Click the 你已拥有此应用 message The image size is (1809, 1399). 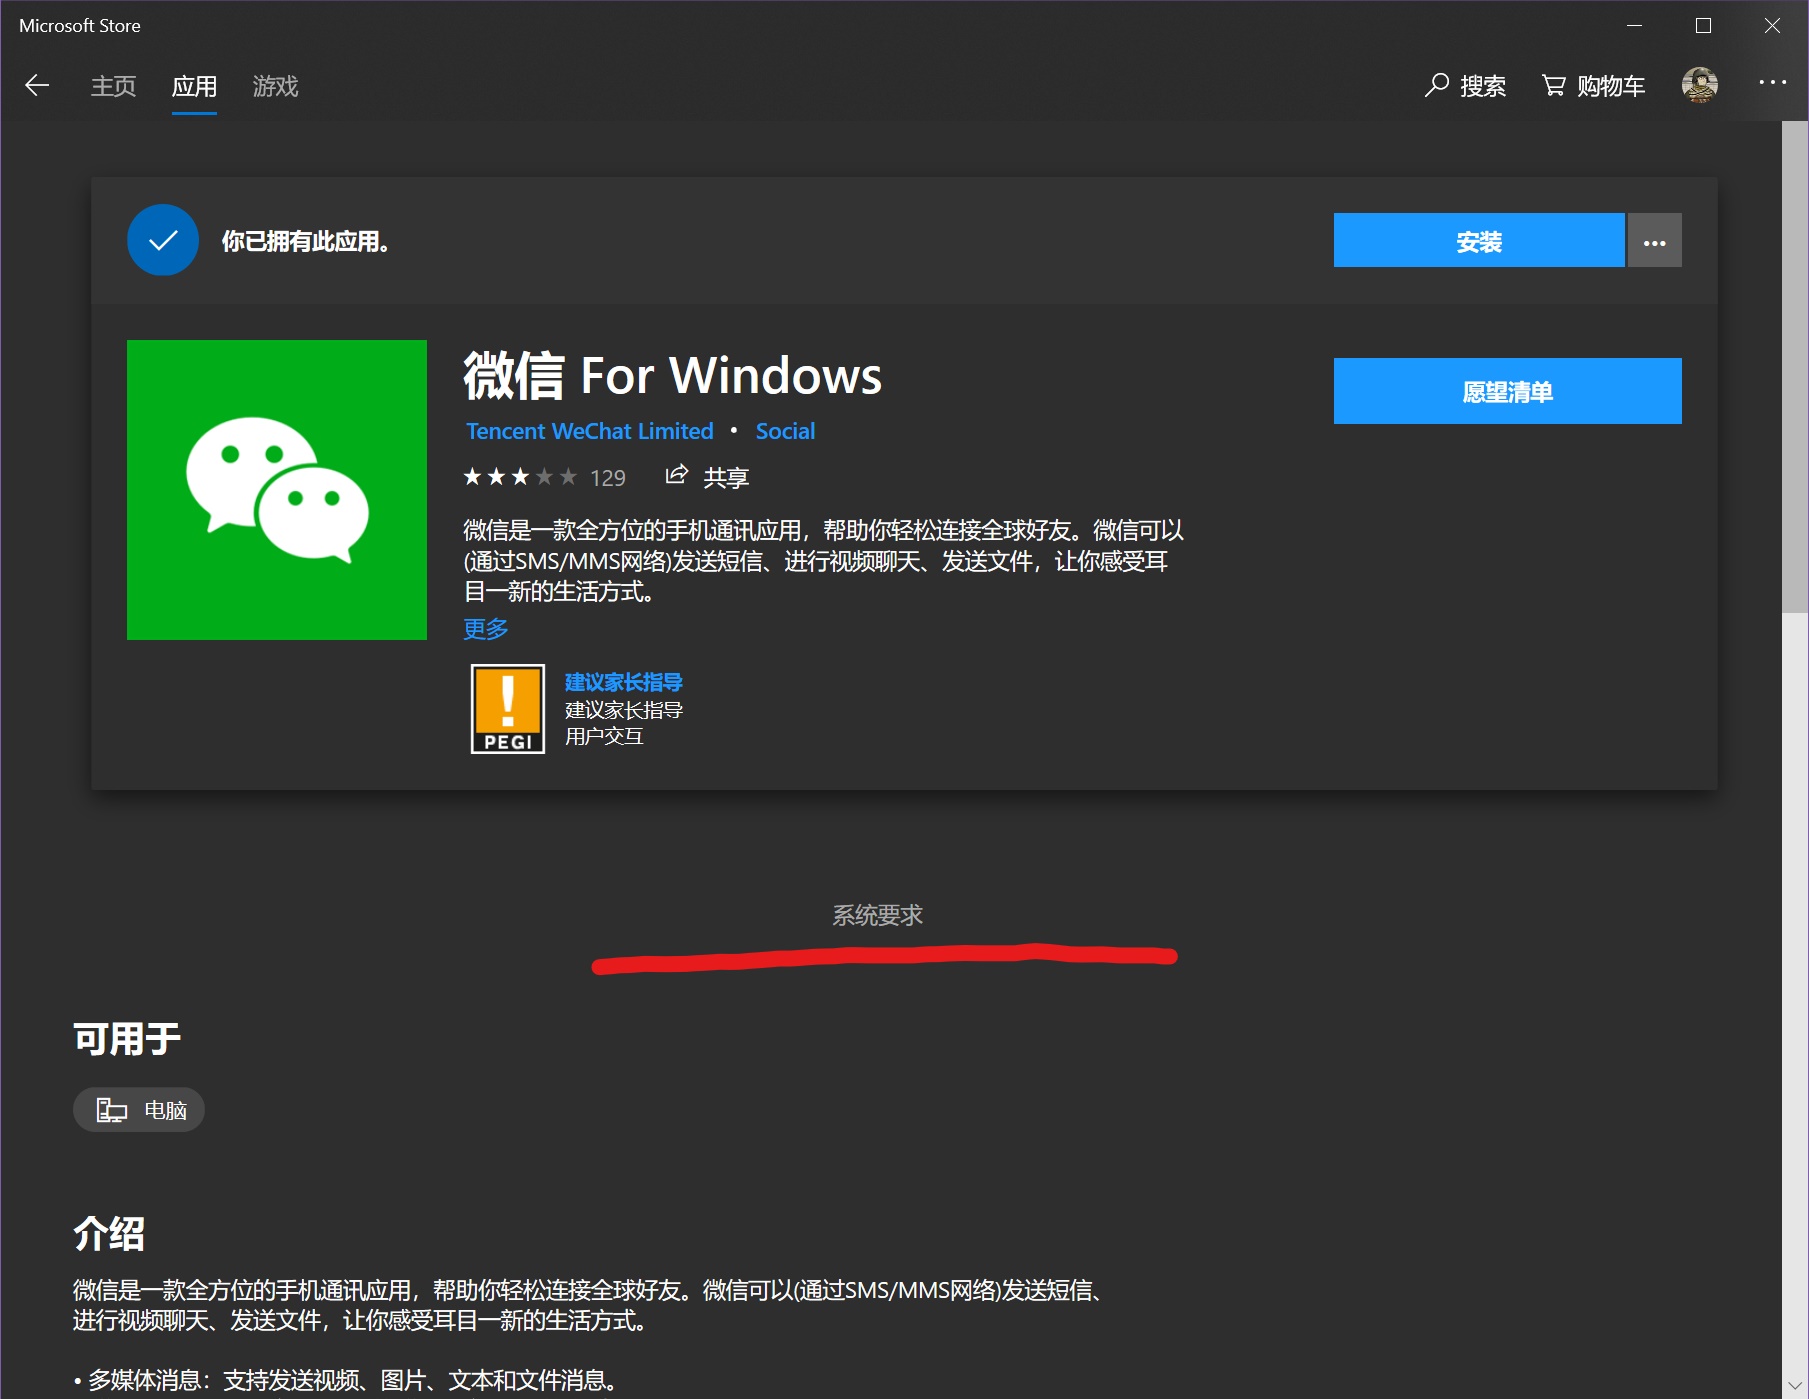pyautogui.click(x=306, y=241)
